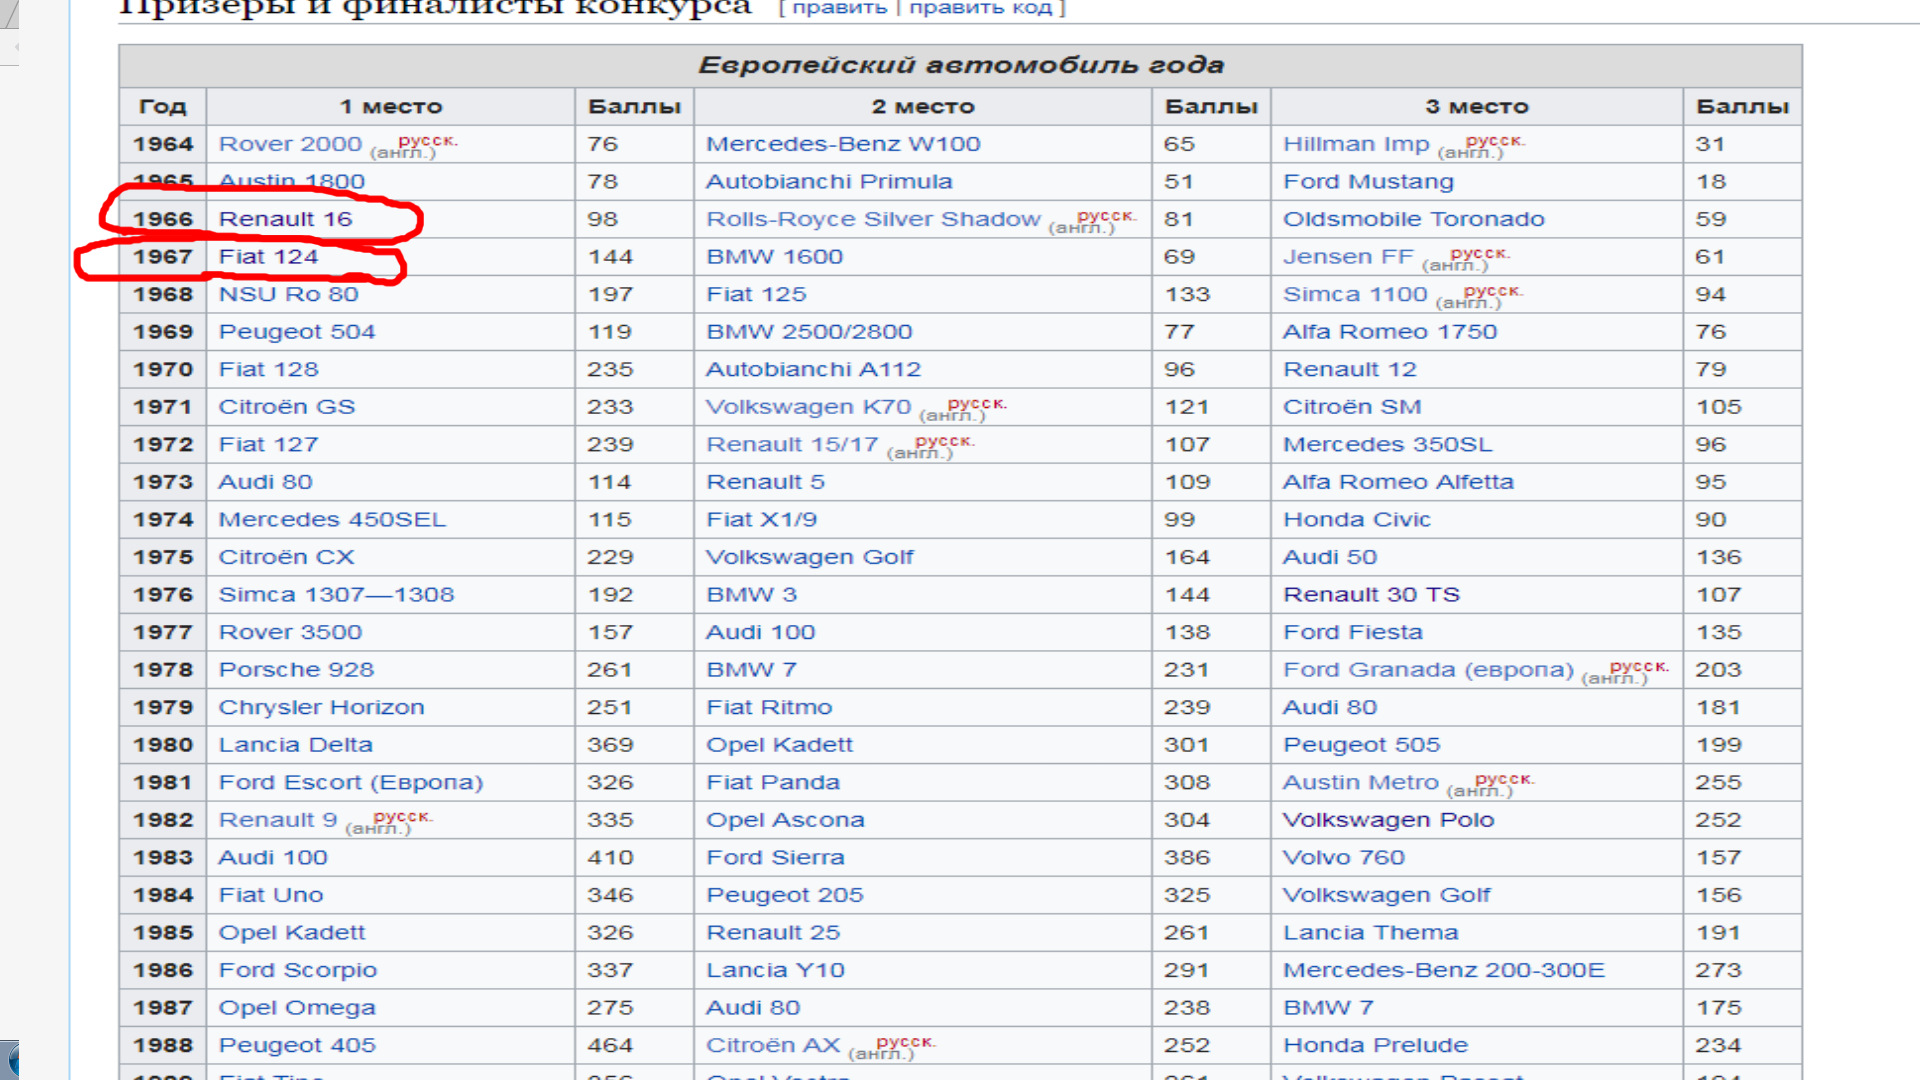
Task: Click the Ford Granada (европа) link
Action: tap(1427, 670)
